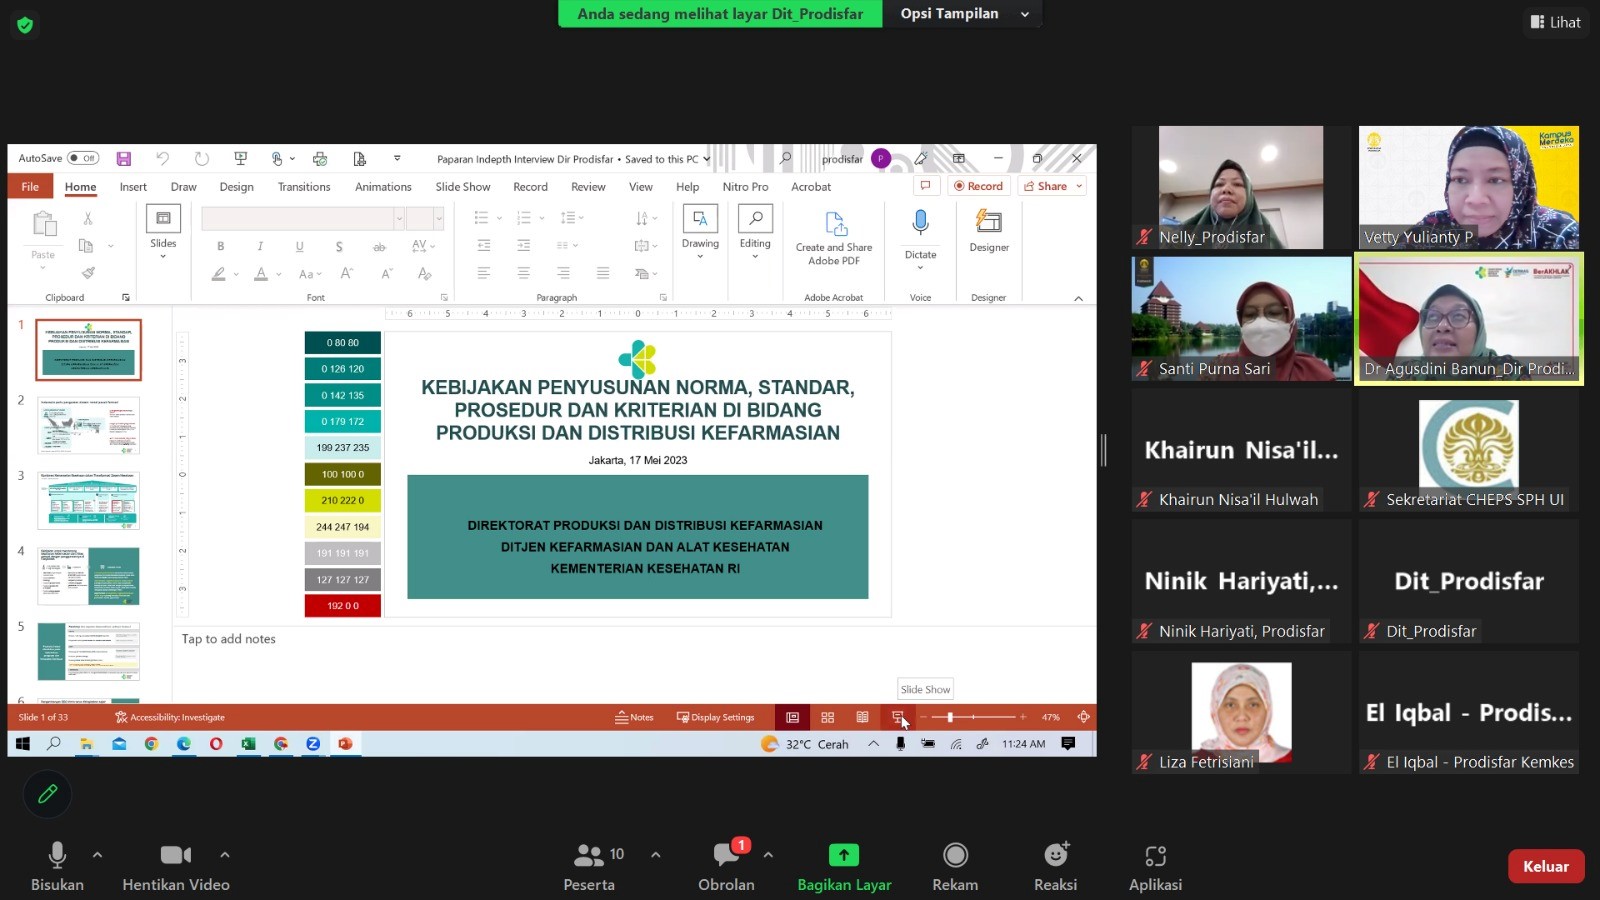This screenshot has width=1600, height=900.
Task: Click the Dictate microphone icon in ribbon
Action: click(x=920, y=223)
